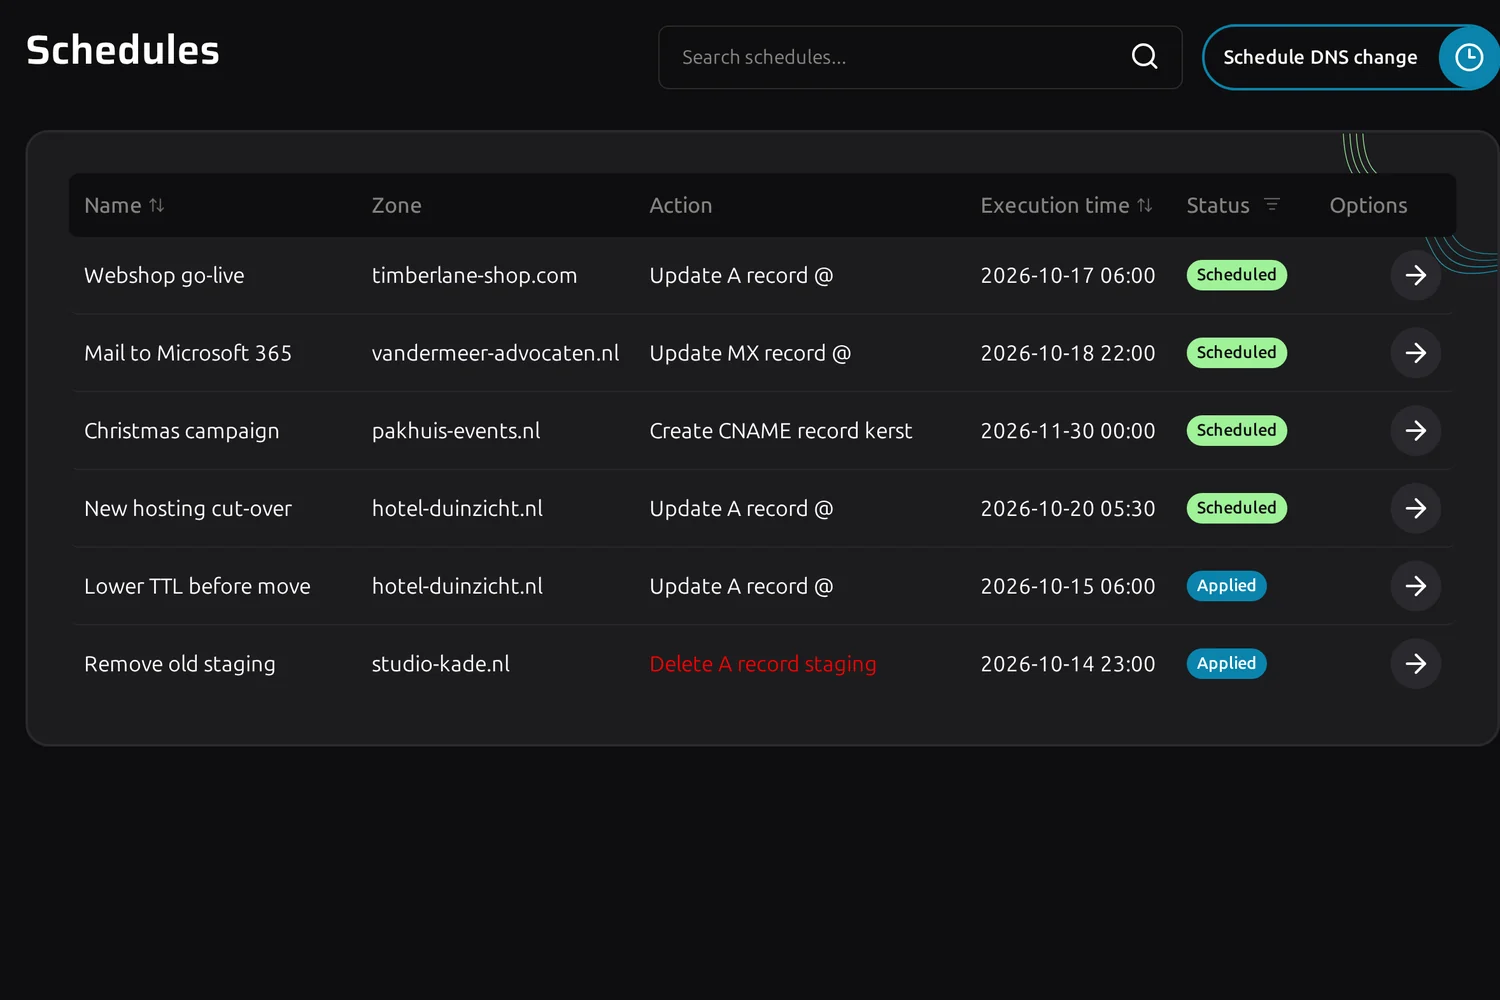Image resolution: width=1500 pixels, height=1000 pixels.
Task: Click the red Delete A record staging action
Action: [763, 664]
